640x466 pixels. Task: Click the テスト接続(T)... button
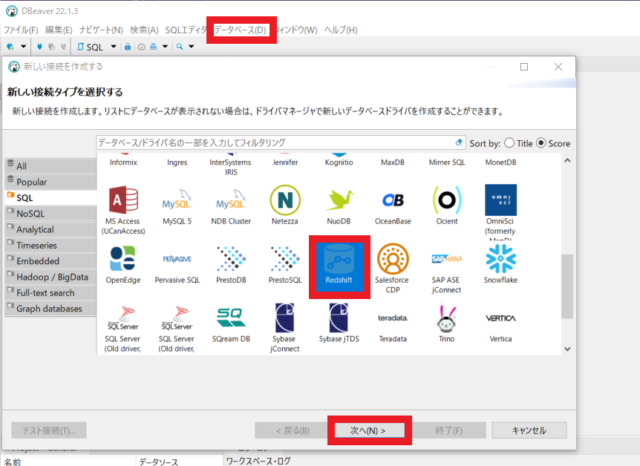[x=49, y=430]
